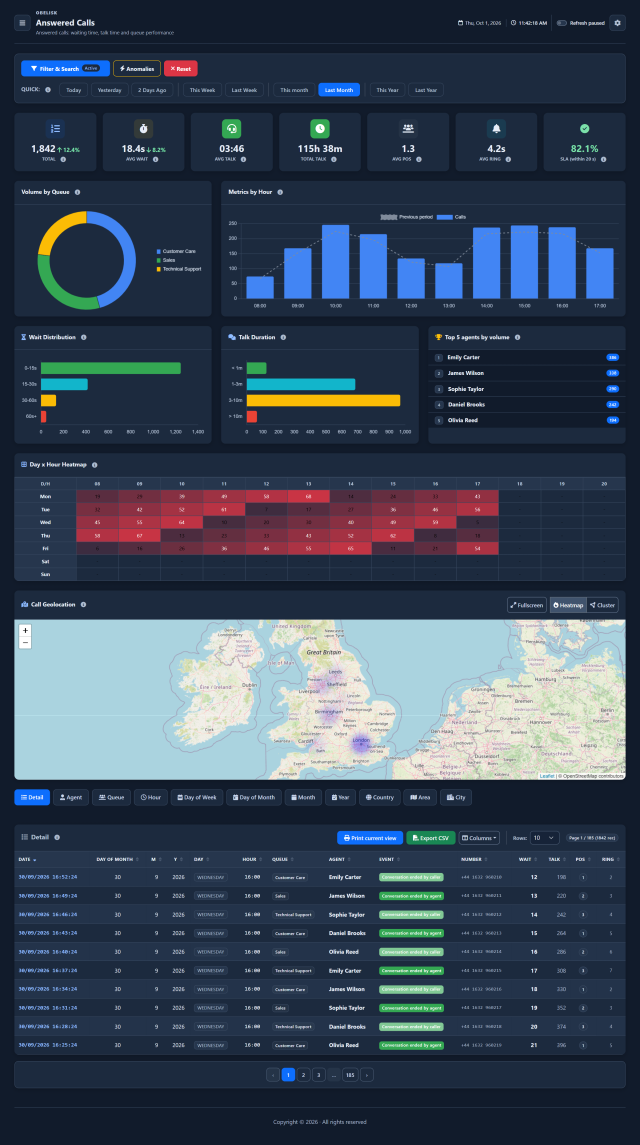Switch to the Queue tab
Image resolution: width=640 pixels, height=1145 pixels.
tap(111, 797)
